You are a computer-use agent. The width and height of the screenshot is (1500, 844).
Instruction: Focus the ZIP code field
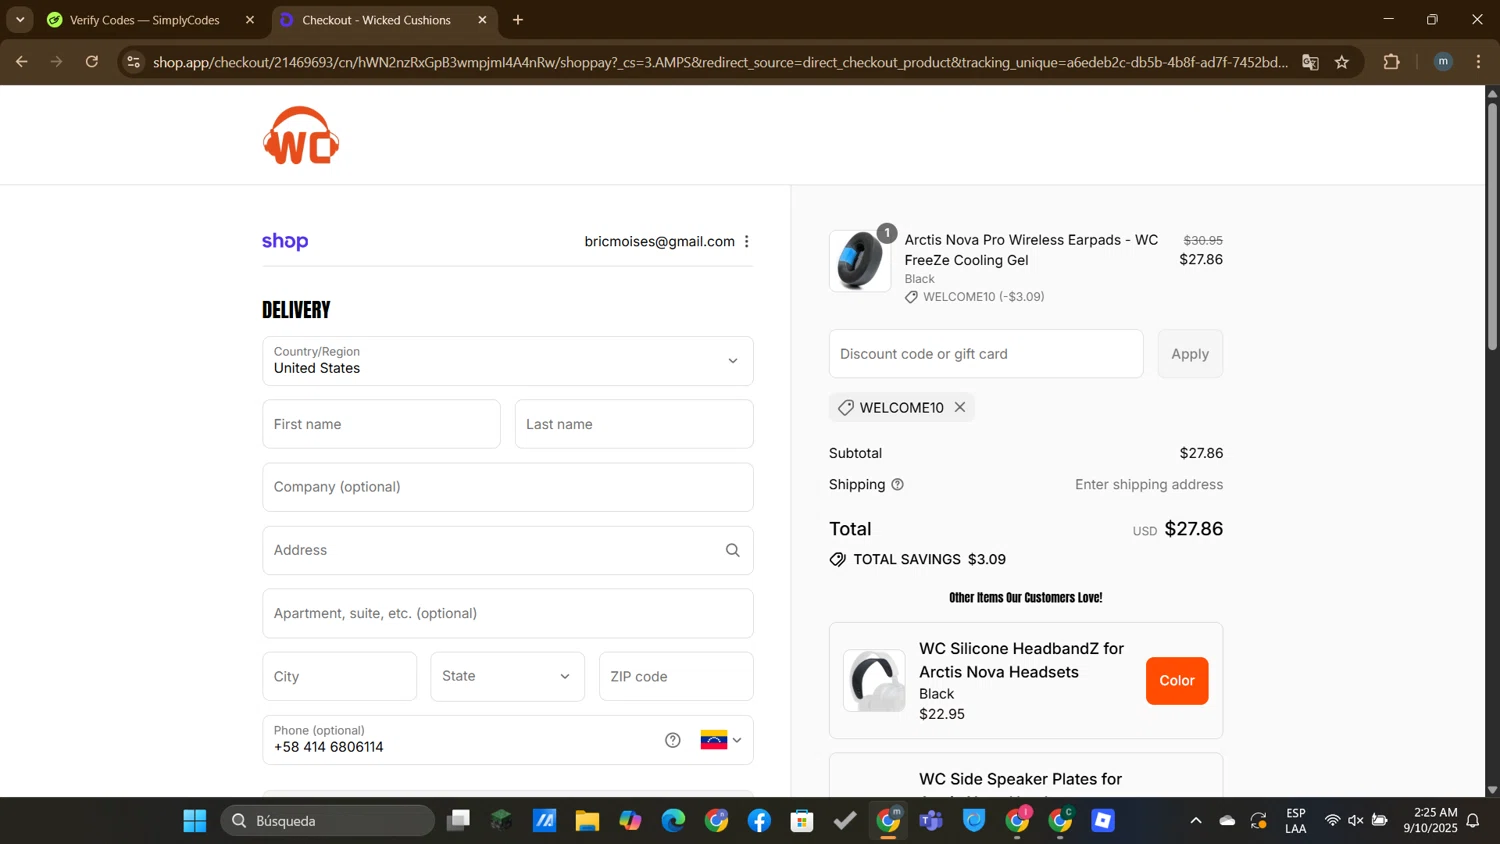pyautogui.click(x=676, y=677)
